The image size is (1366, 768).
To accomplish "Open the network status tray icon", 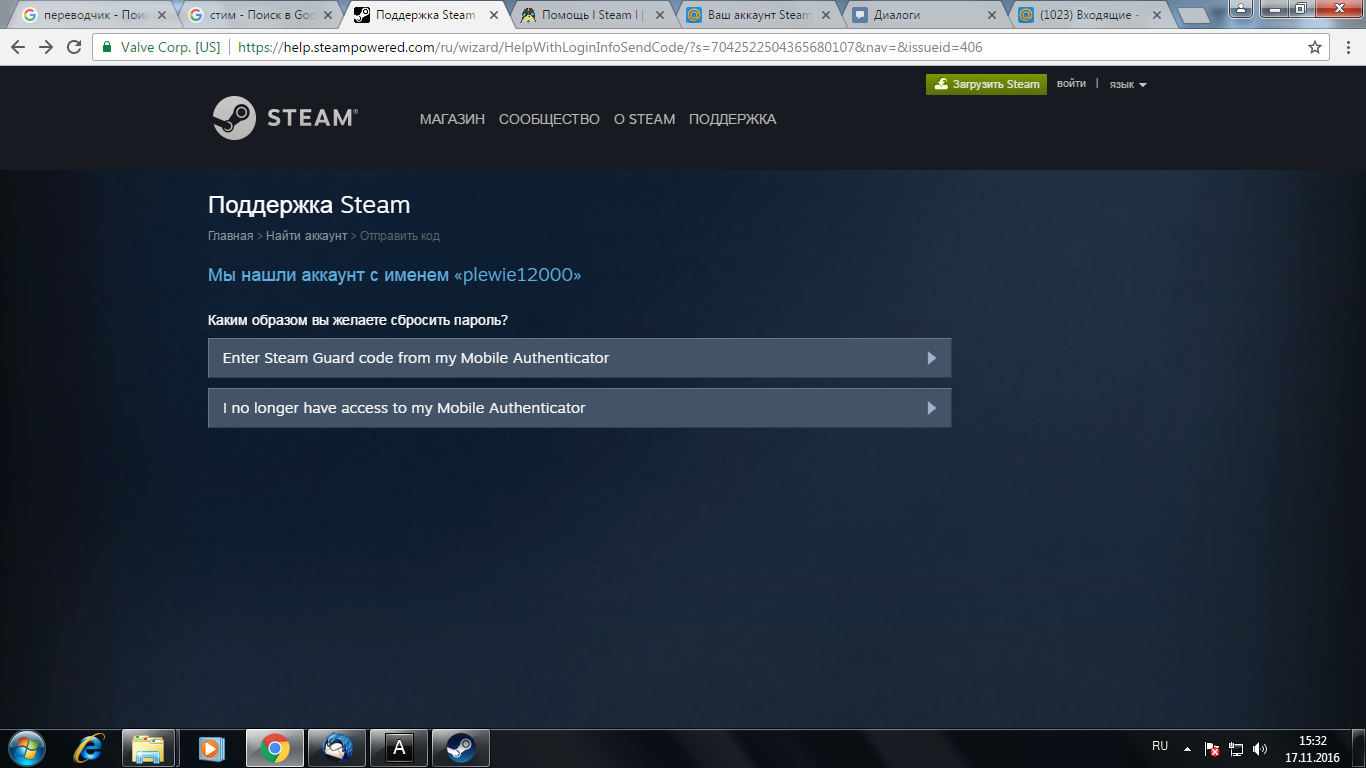I will pyautogui.click(x=1236, y=748).
